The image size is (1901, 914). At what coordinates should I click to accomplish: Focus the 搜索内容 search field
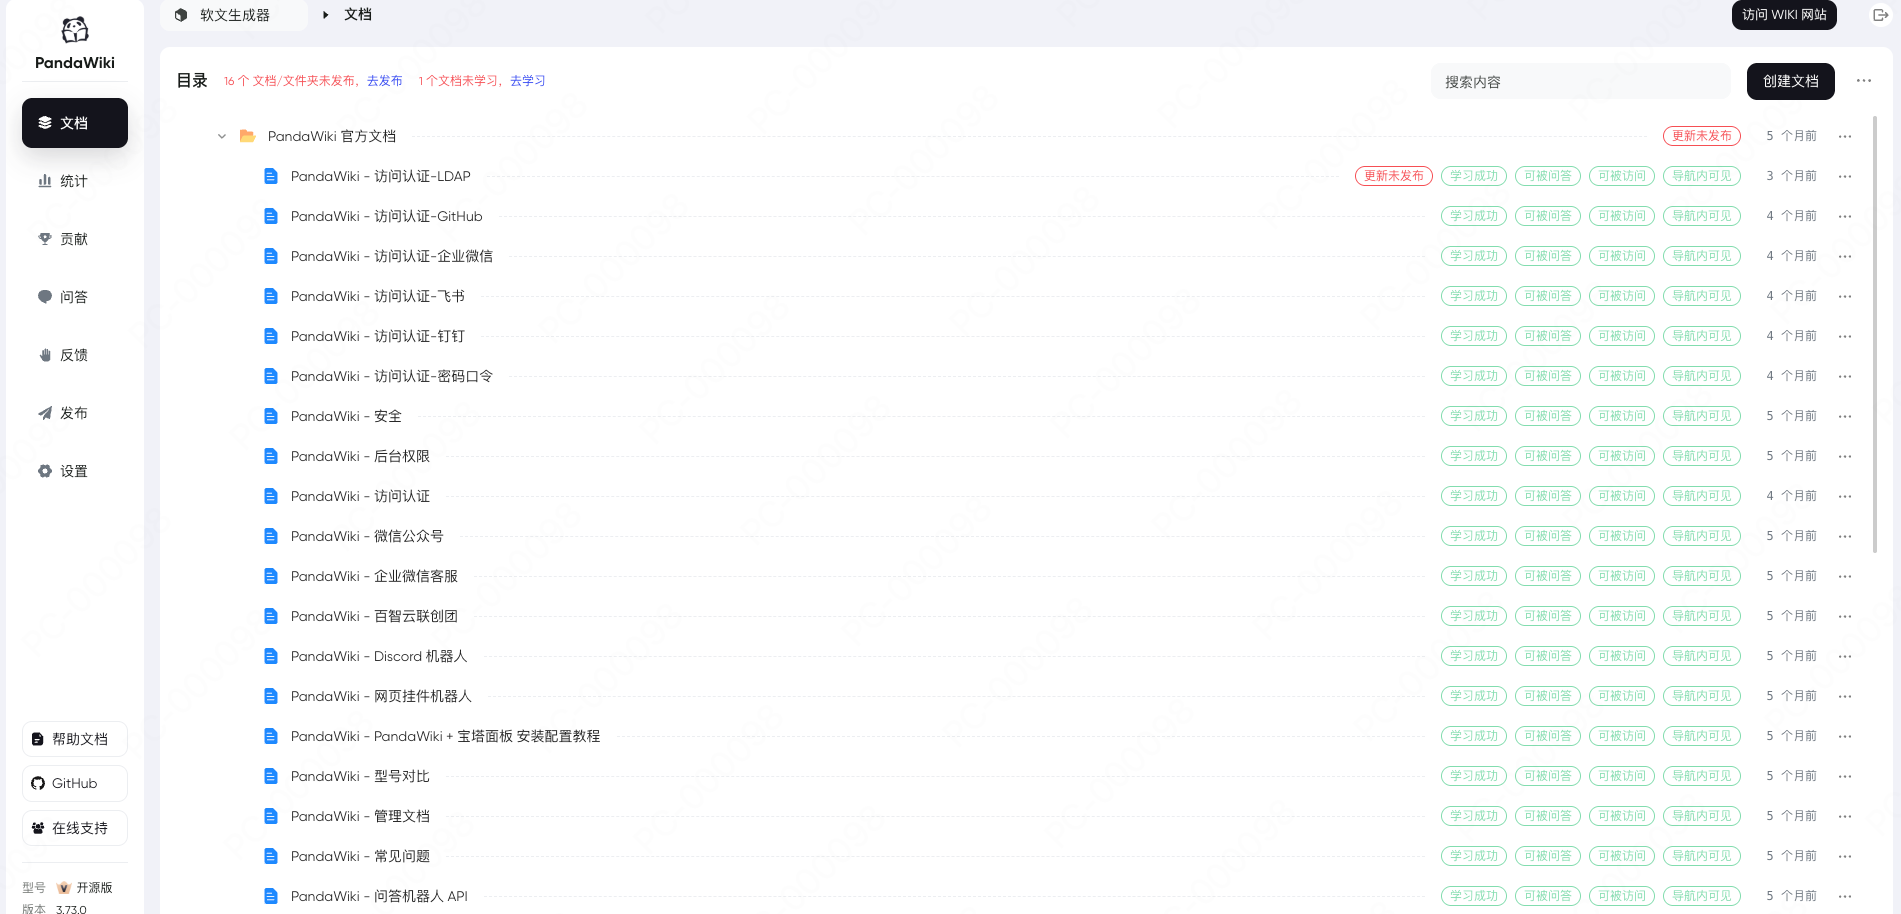tap(1581, 82)
